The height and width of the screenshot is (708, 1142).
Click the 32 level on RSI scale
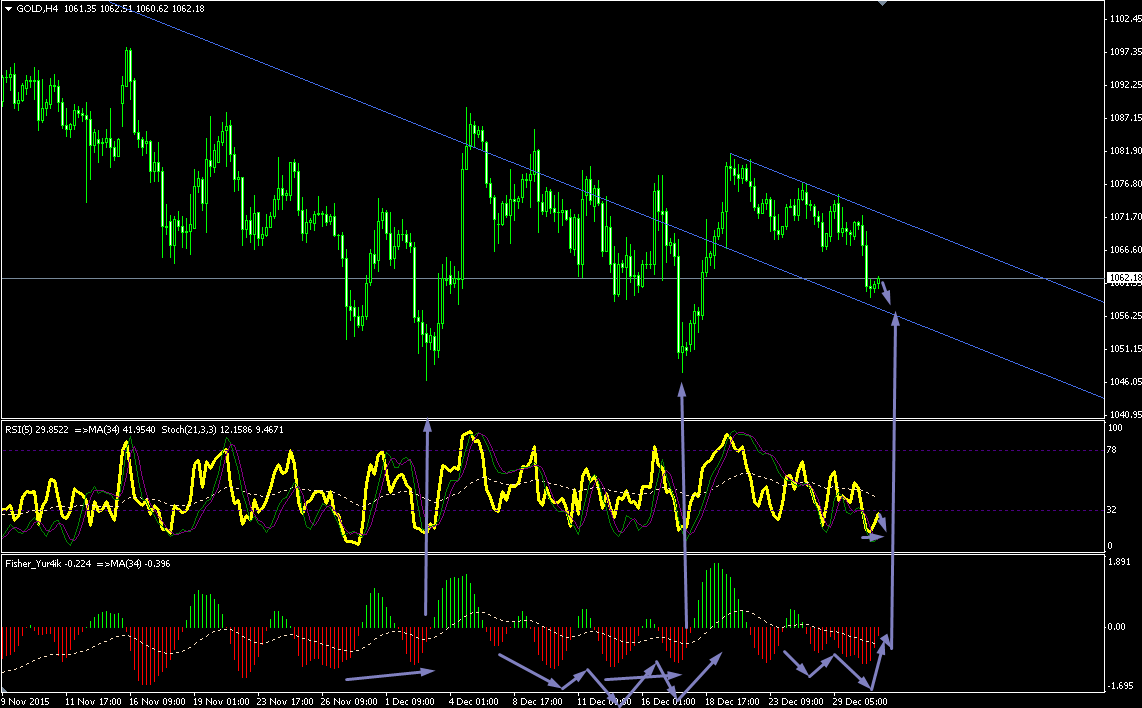click(x=1112, y=510)
